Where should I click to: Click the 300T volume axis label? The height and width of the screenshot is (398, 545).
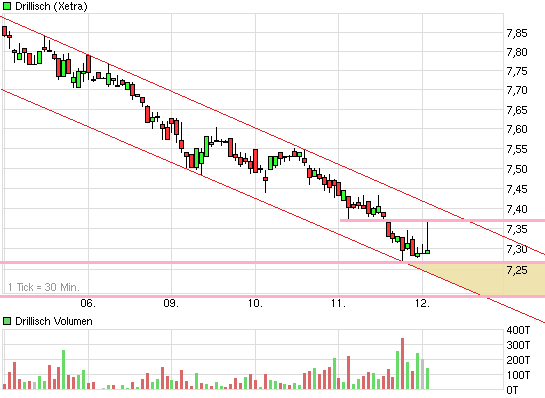(x=518, y=345)
